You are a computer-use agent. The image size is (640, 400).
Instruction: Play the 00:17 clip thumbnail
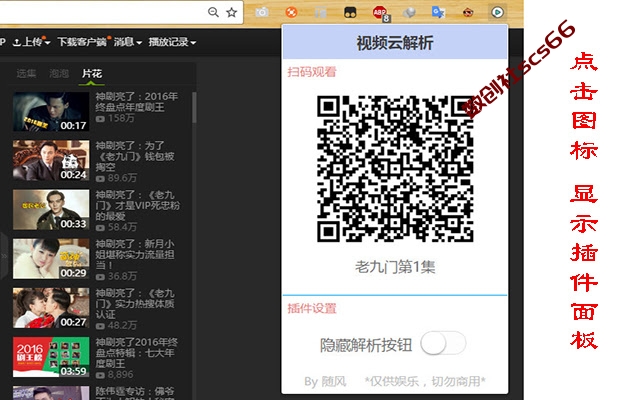[51, 112]
